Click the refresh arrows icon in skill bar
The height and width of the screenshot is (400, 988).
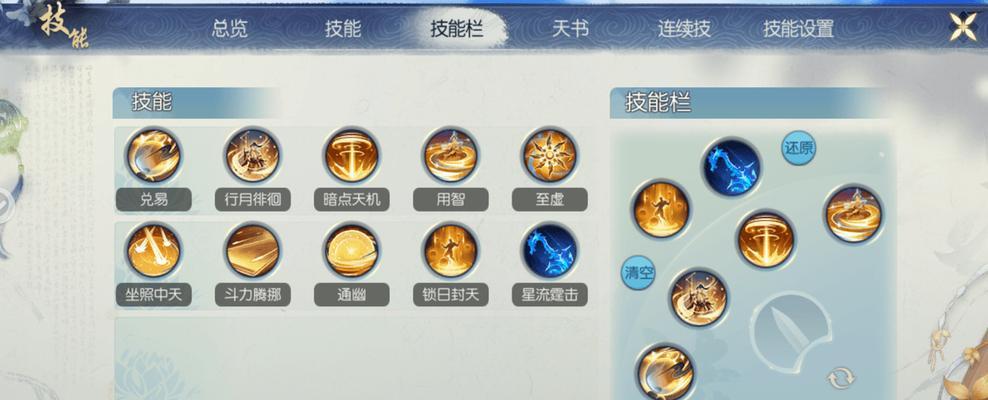coord(841,379)
